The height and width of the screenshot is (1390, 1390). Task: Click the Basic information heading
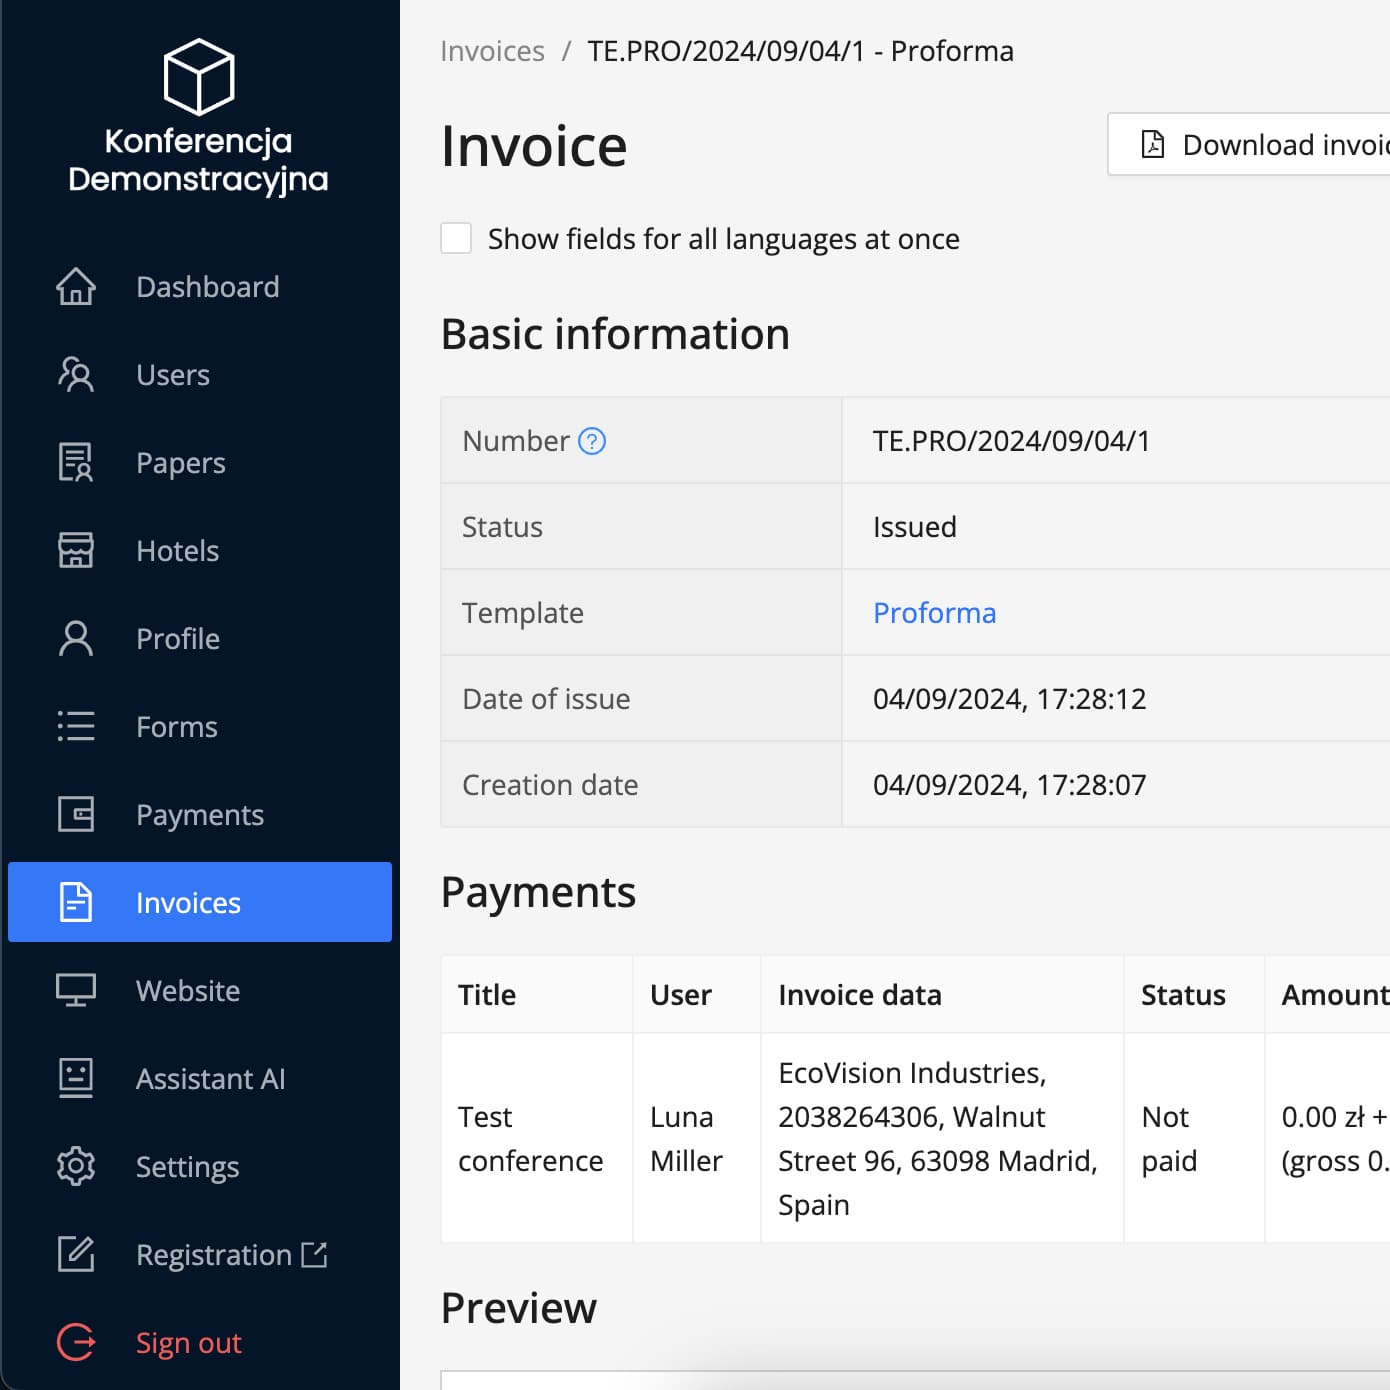click(615, 334)
